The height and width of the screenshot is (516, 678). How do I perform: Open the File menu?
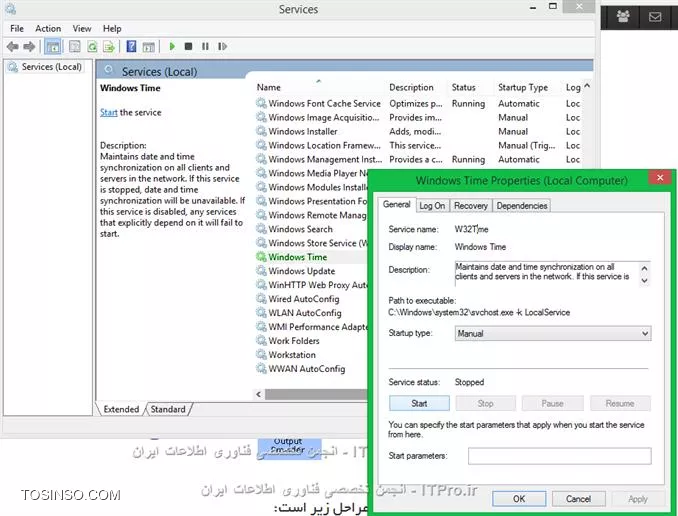tap(17, 29)
